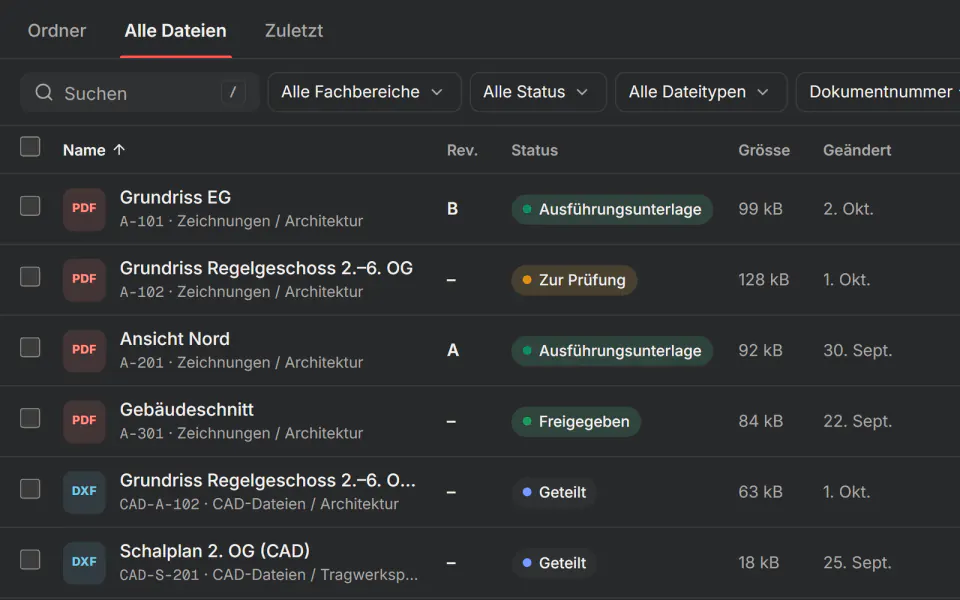Screen dimensions: 960x600
Task: Open the file Schalplan 2. OG (CAD)
Action: tap(215, 551)
